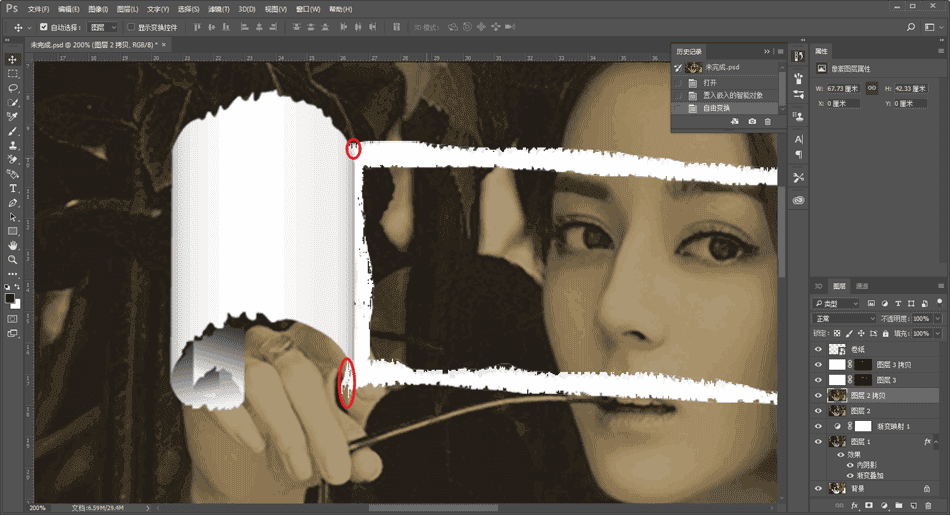The image size is (950, 515).
Task: Open the opacity 不透明度 dropdown arrow
Action: [938, 319]
